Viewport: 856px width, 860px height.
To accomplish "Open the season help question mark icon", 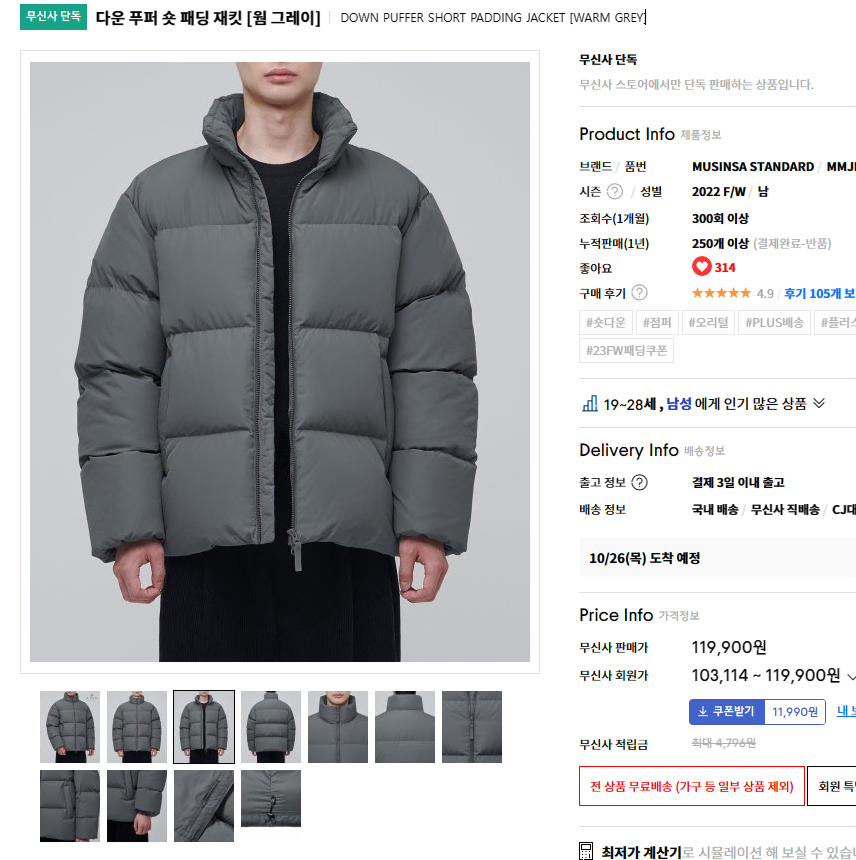I will [x=615, y=191].
